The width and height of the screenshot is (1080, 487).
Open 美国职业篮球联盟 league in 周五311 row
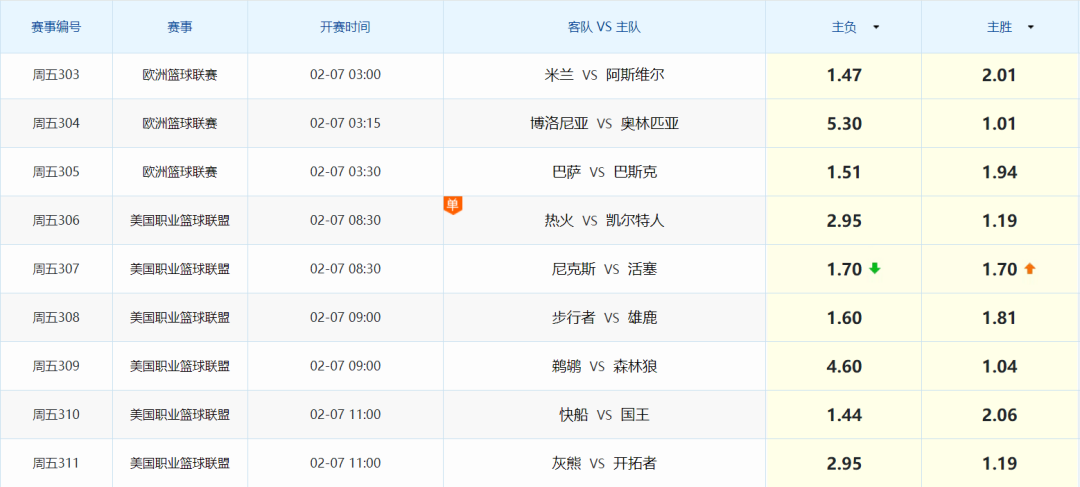(180, 464)
